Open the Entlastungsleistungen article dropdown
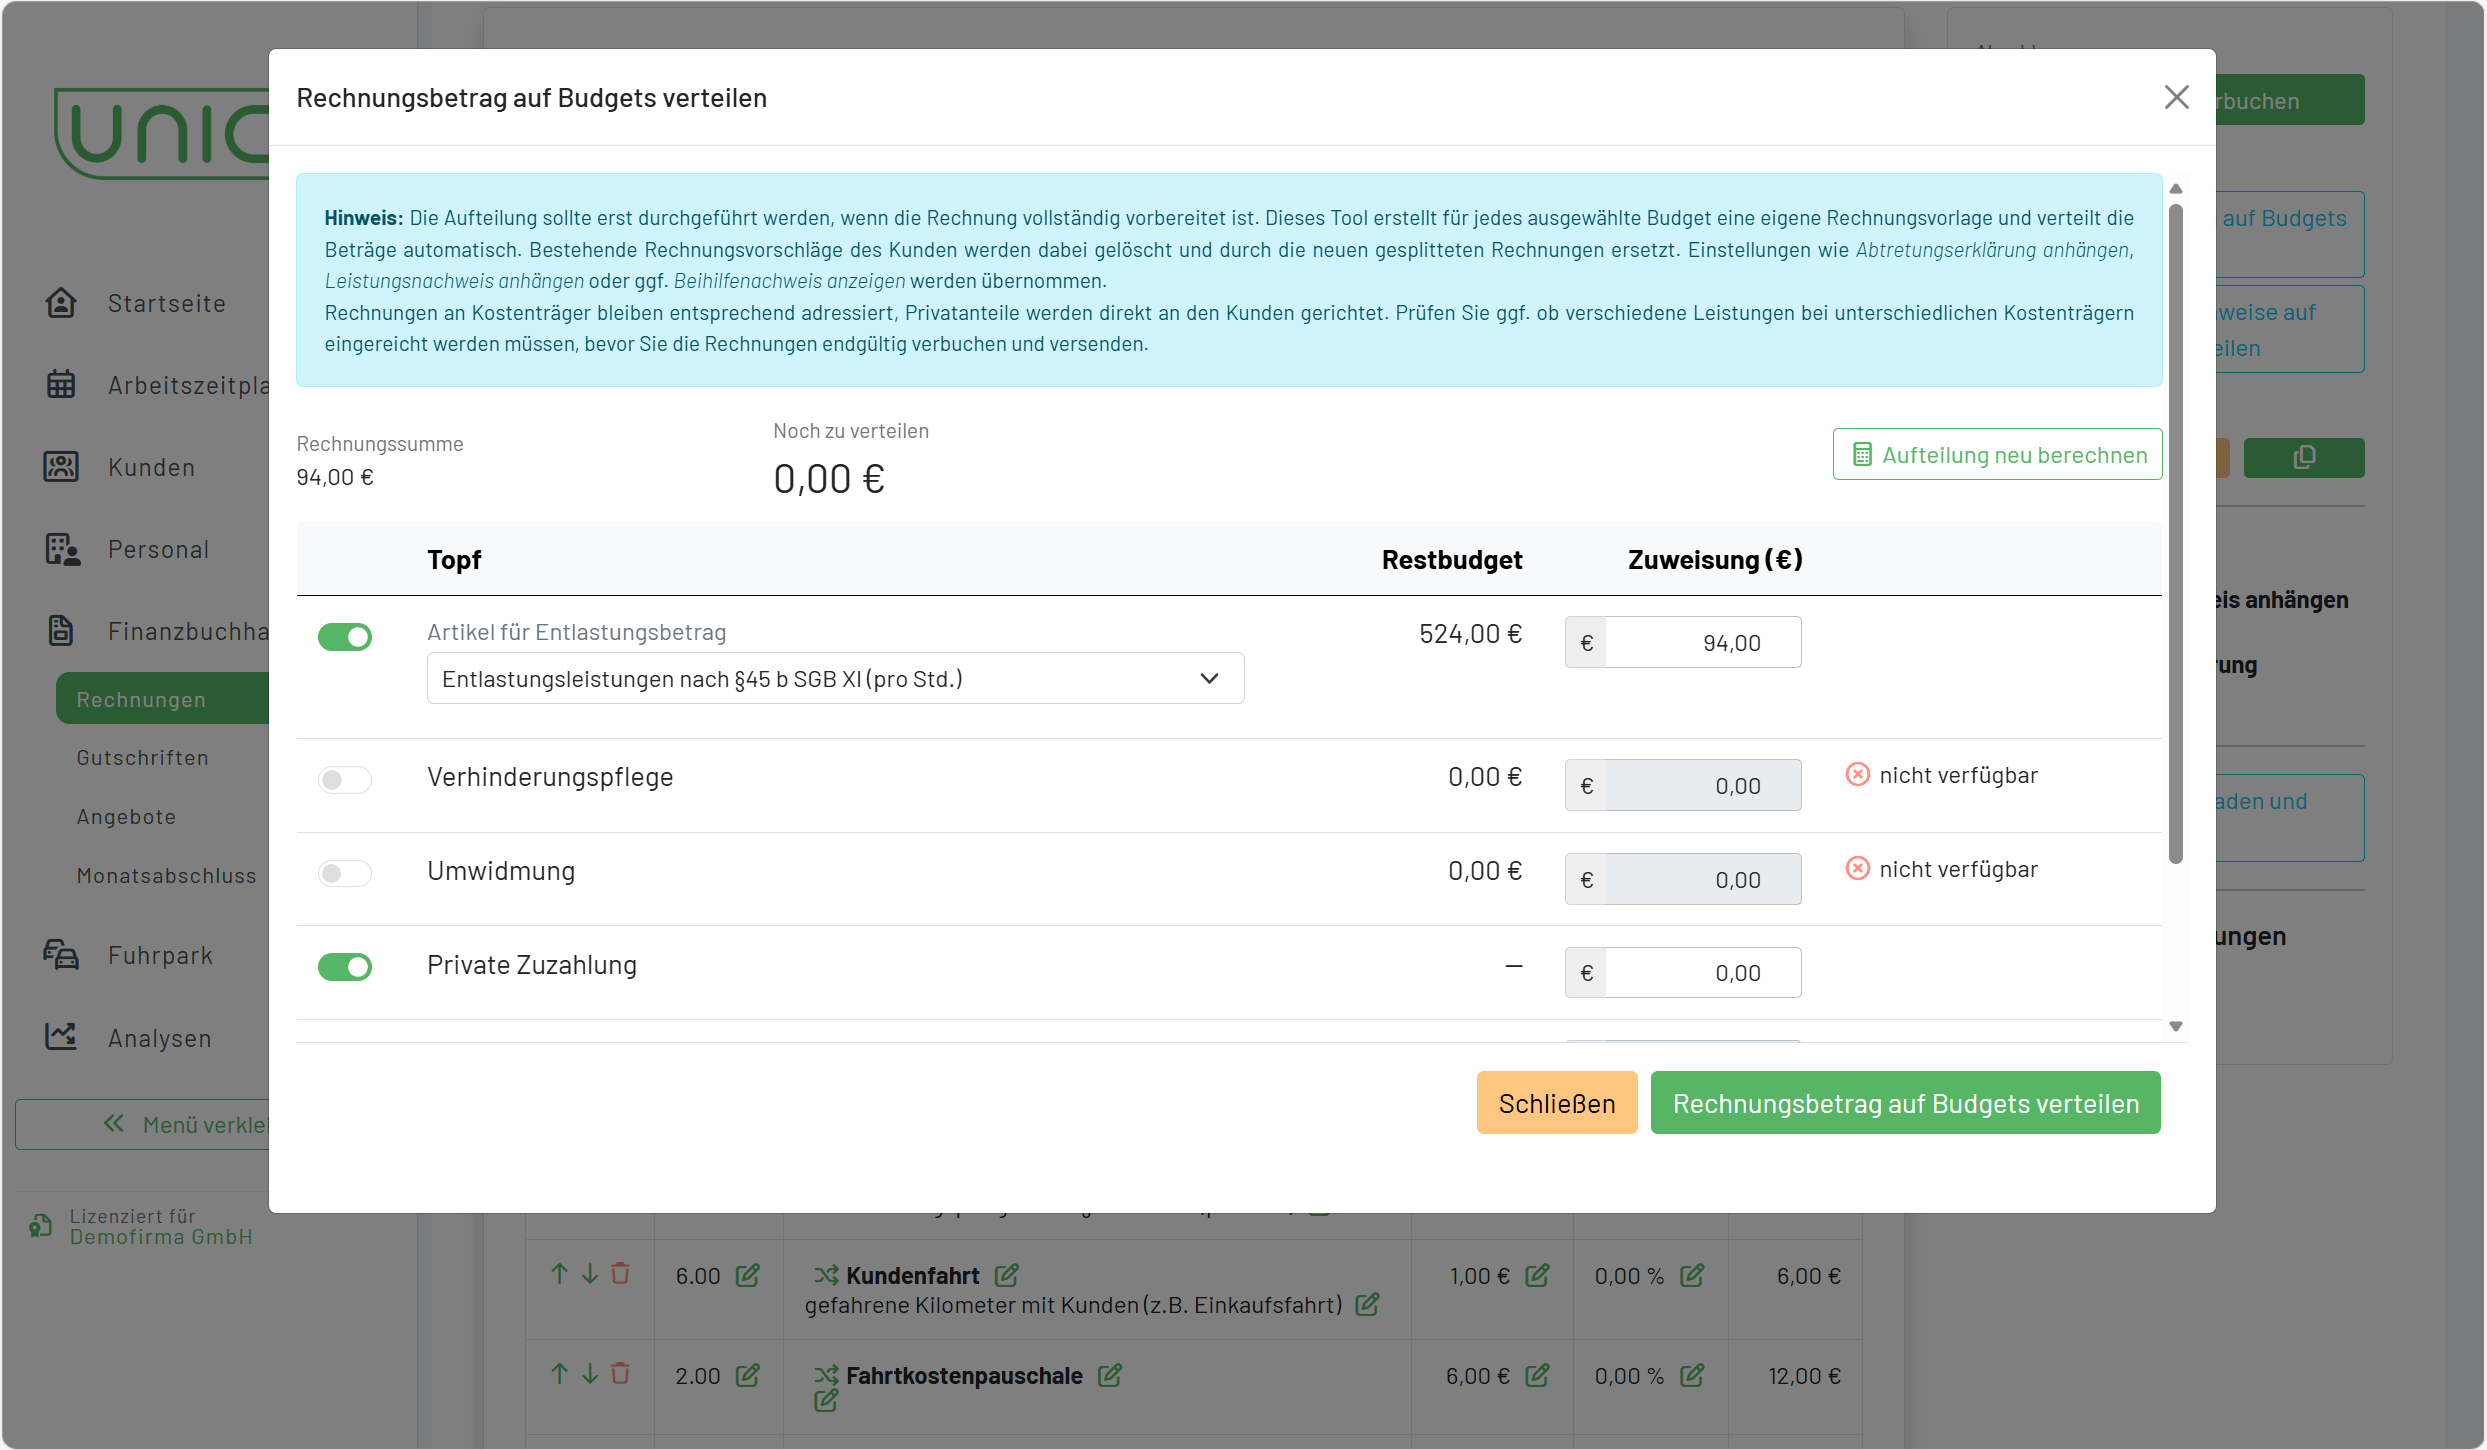The height and width of the screenshot is (1450, 2487). [x=835, y=679]
